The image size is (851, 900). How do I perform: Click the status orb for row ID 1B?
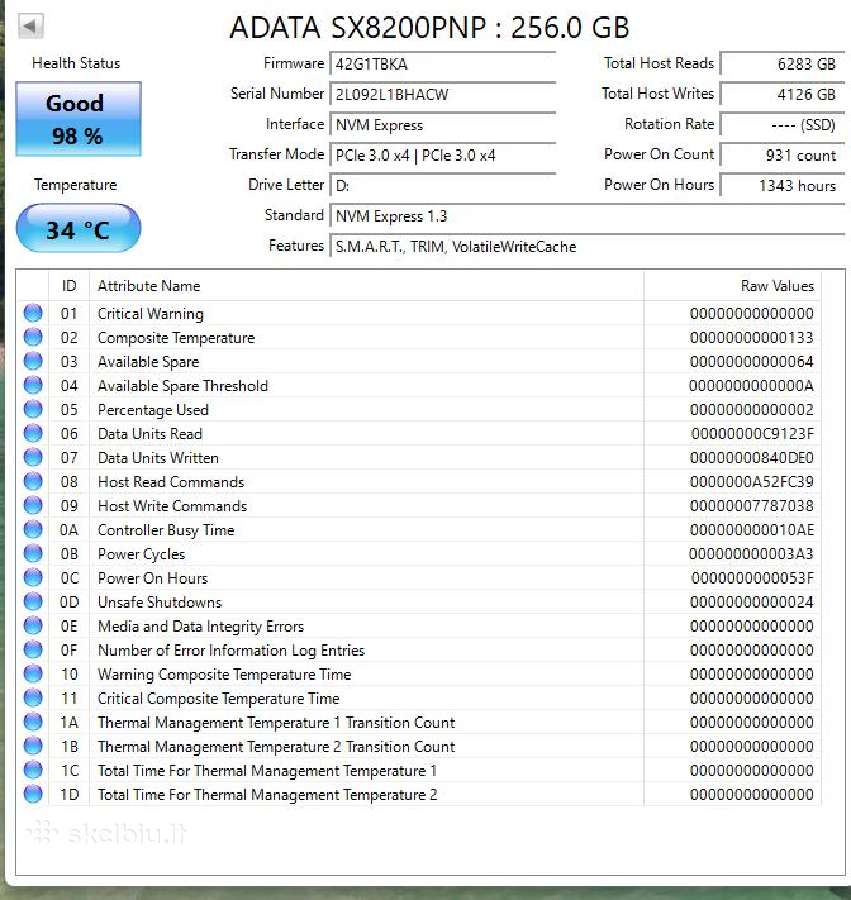pyautogui.click(x=33, y=746)
